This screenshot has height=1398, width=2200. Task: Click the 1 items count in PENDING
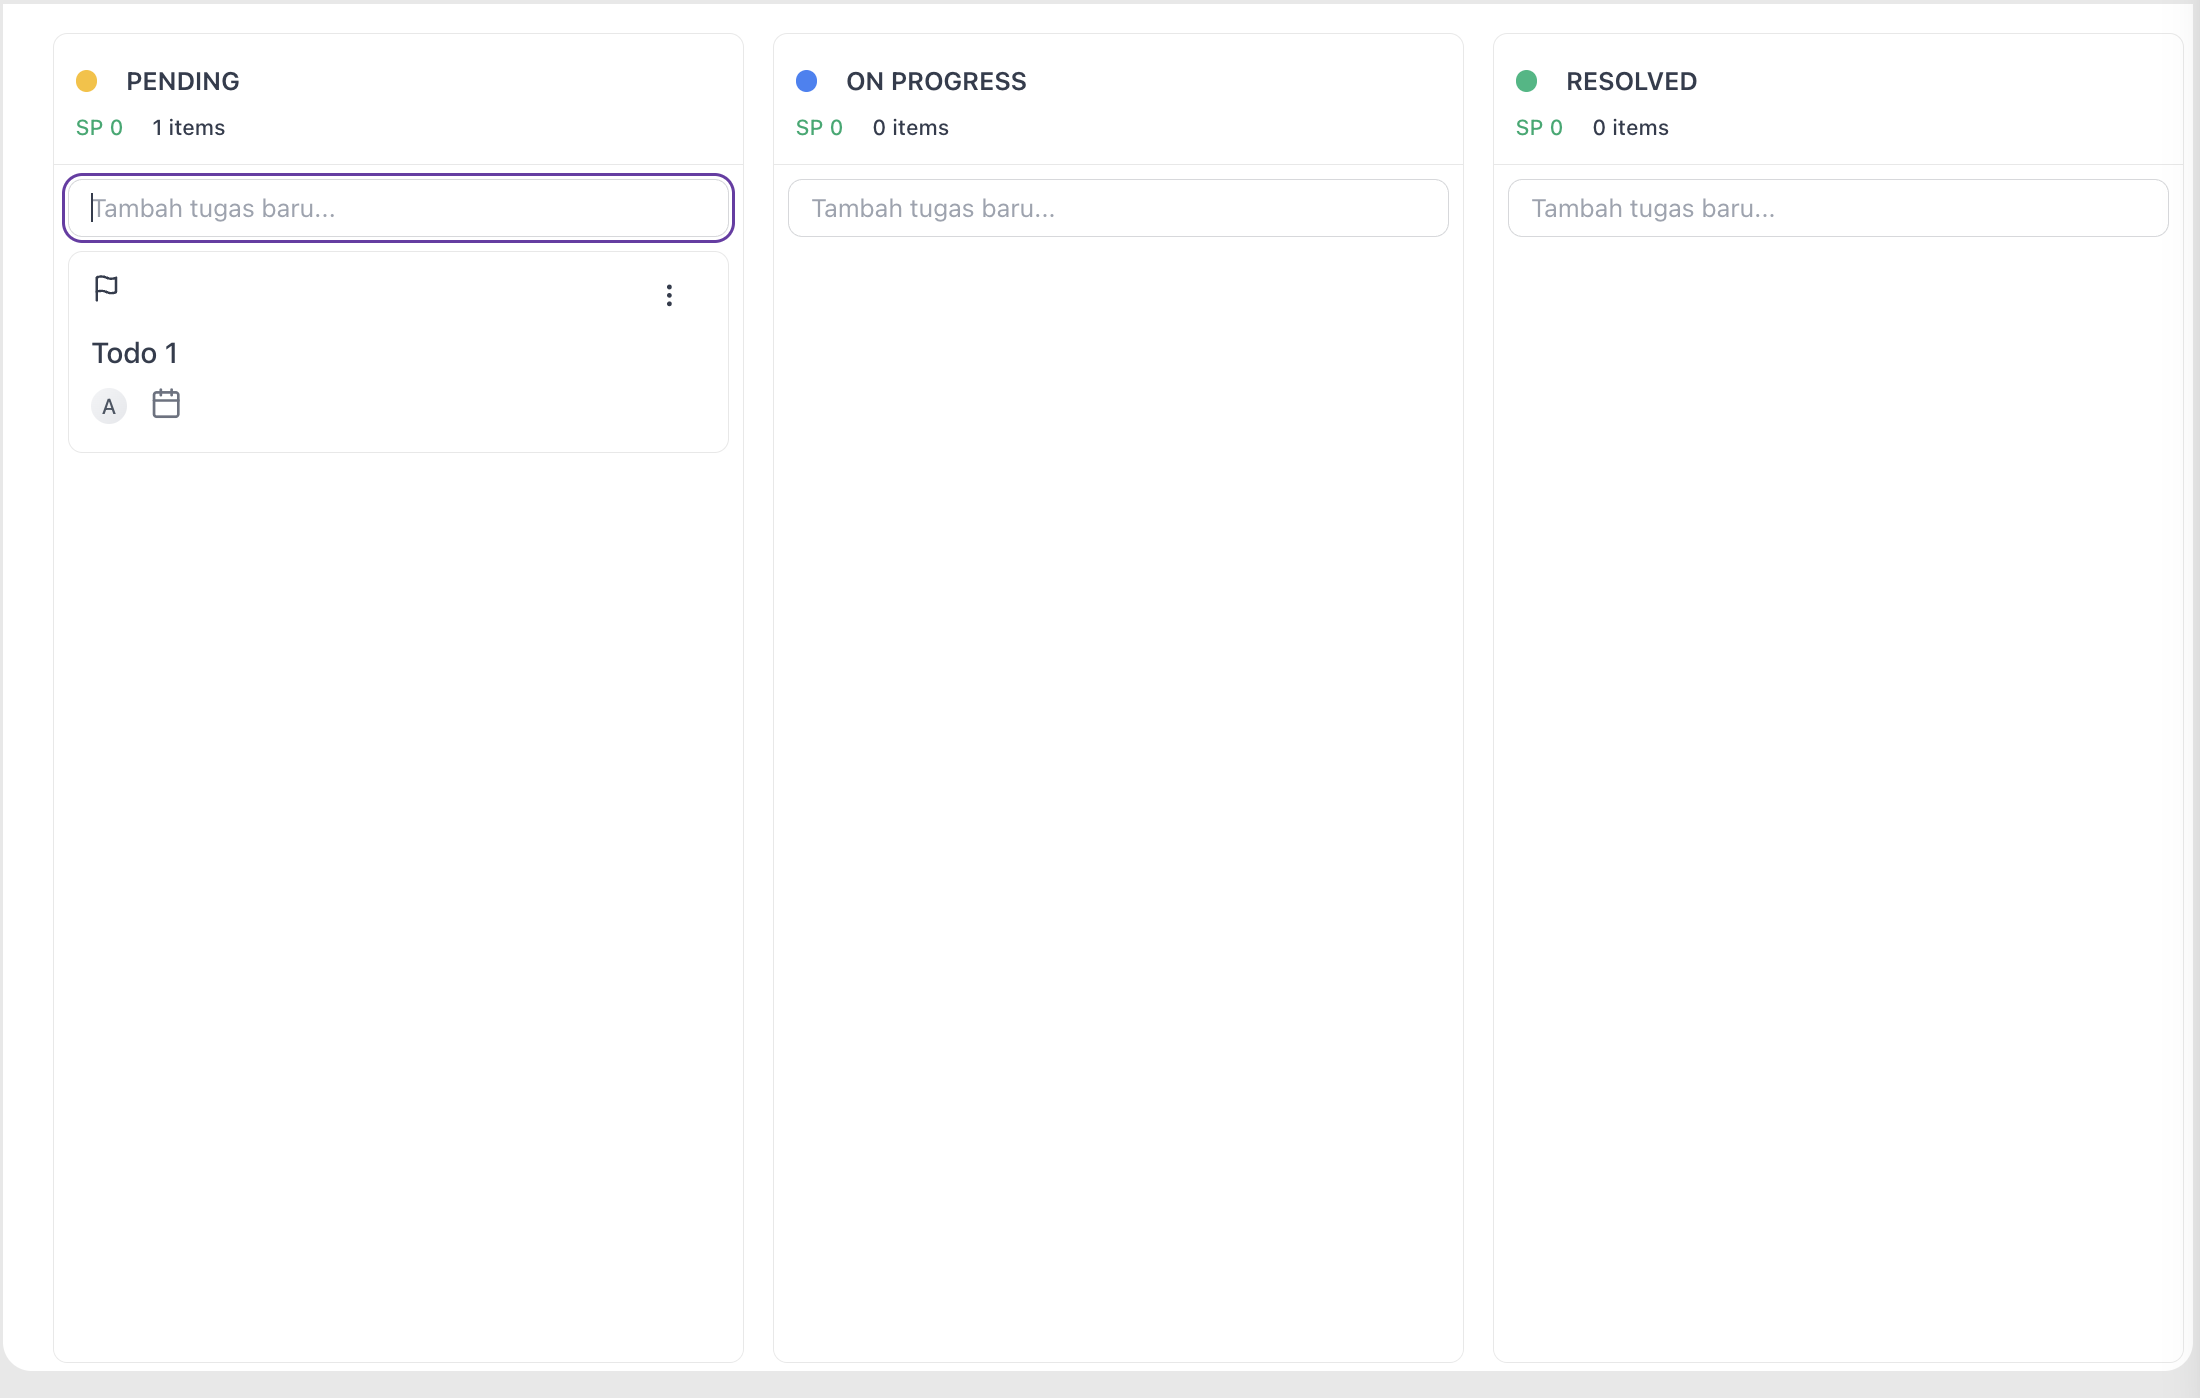pos(189,128)
